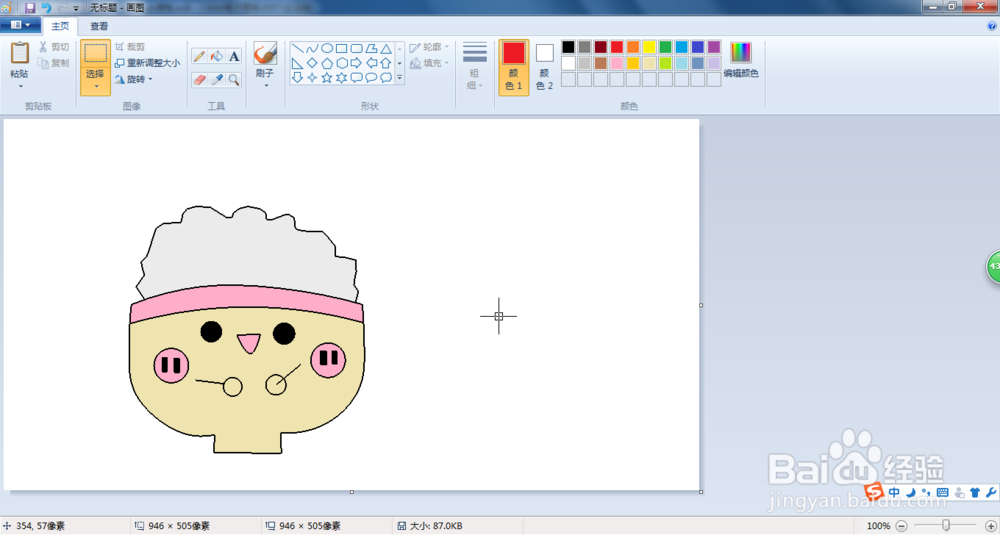Choose the Triangle shape
This screenshot has height=535, width=1000.
(x=386, y=48)
